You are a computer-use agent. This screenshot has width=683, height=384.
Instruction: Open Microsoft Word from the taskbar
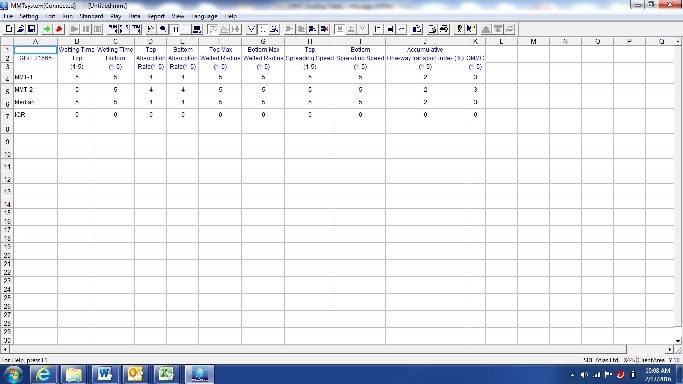click(x=105, y=374)
